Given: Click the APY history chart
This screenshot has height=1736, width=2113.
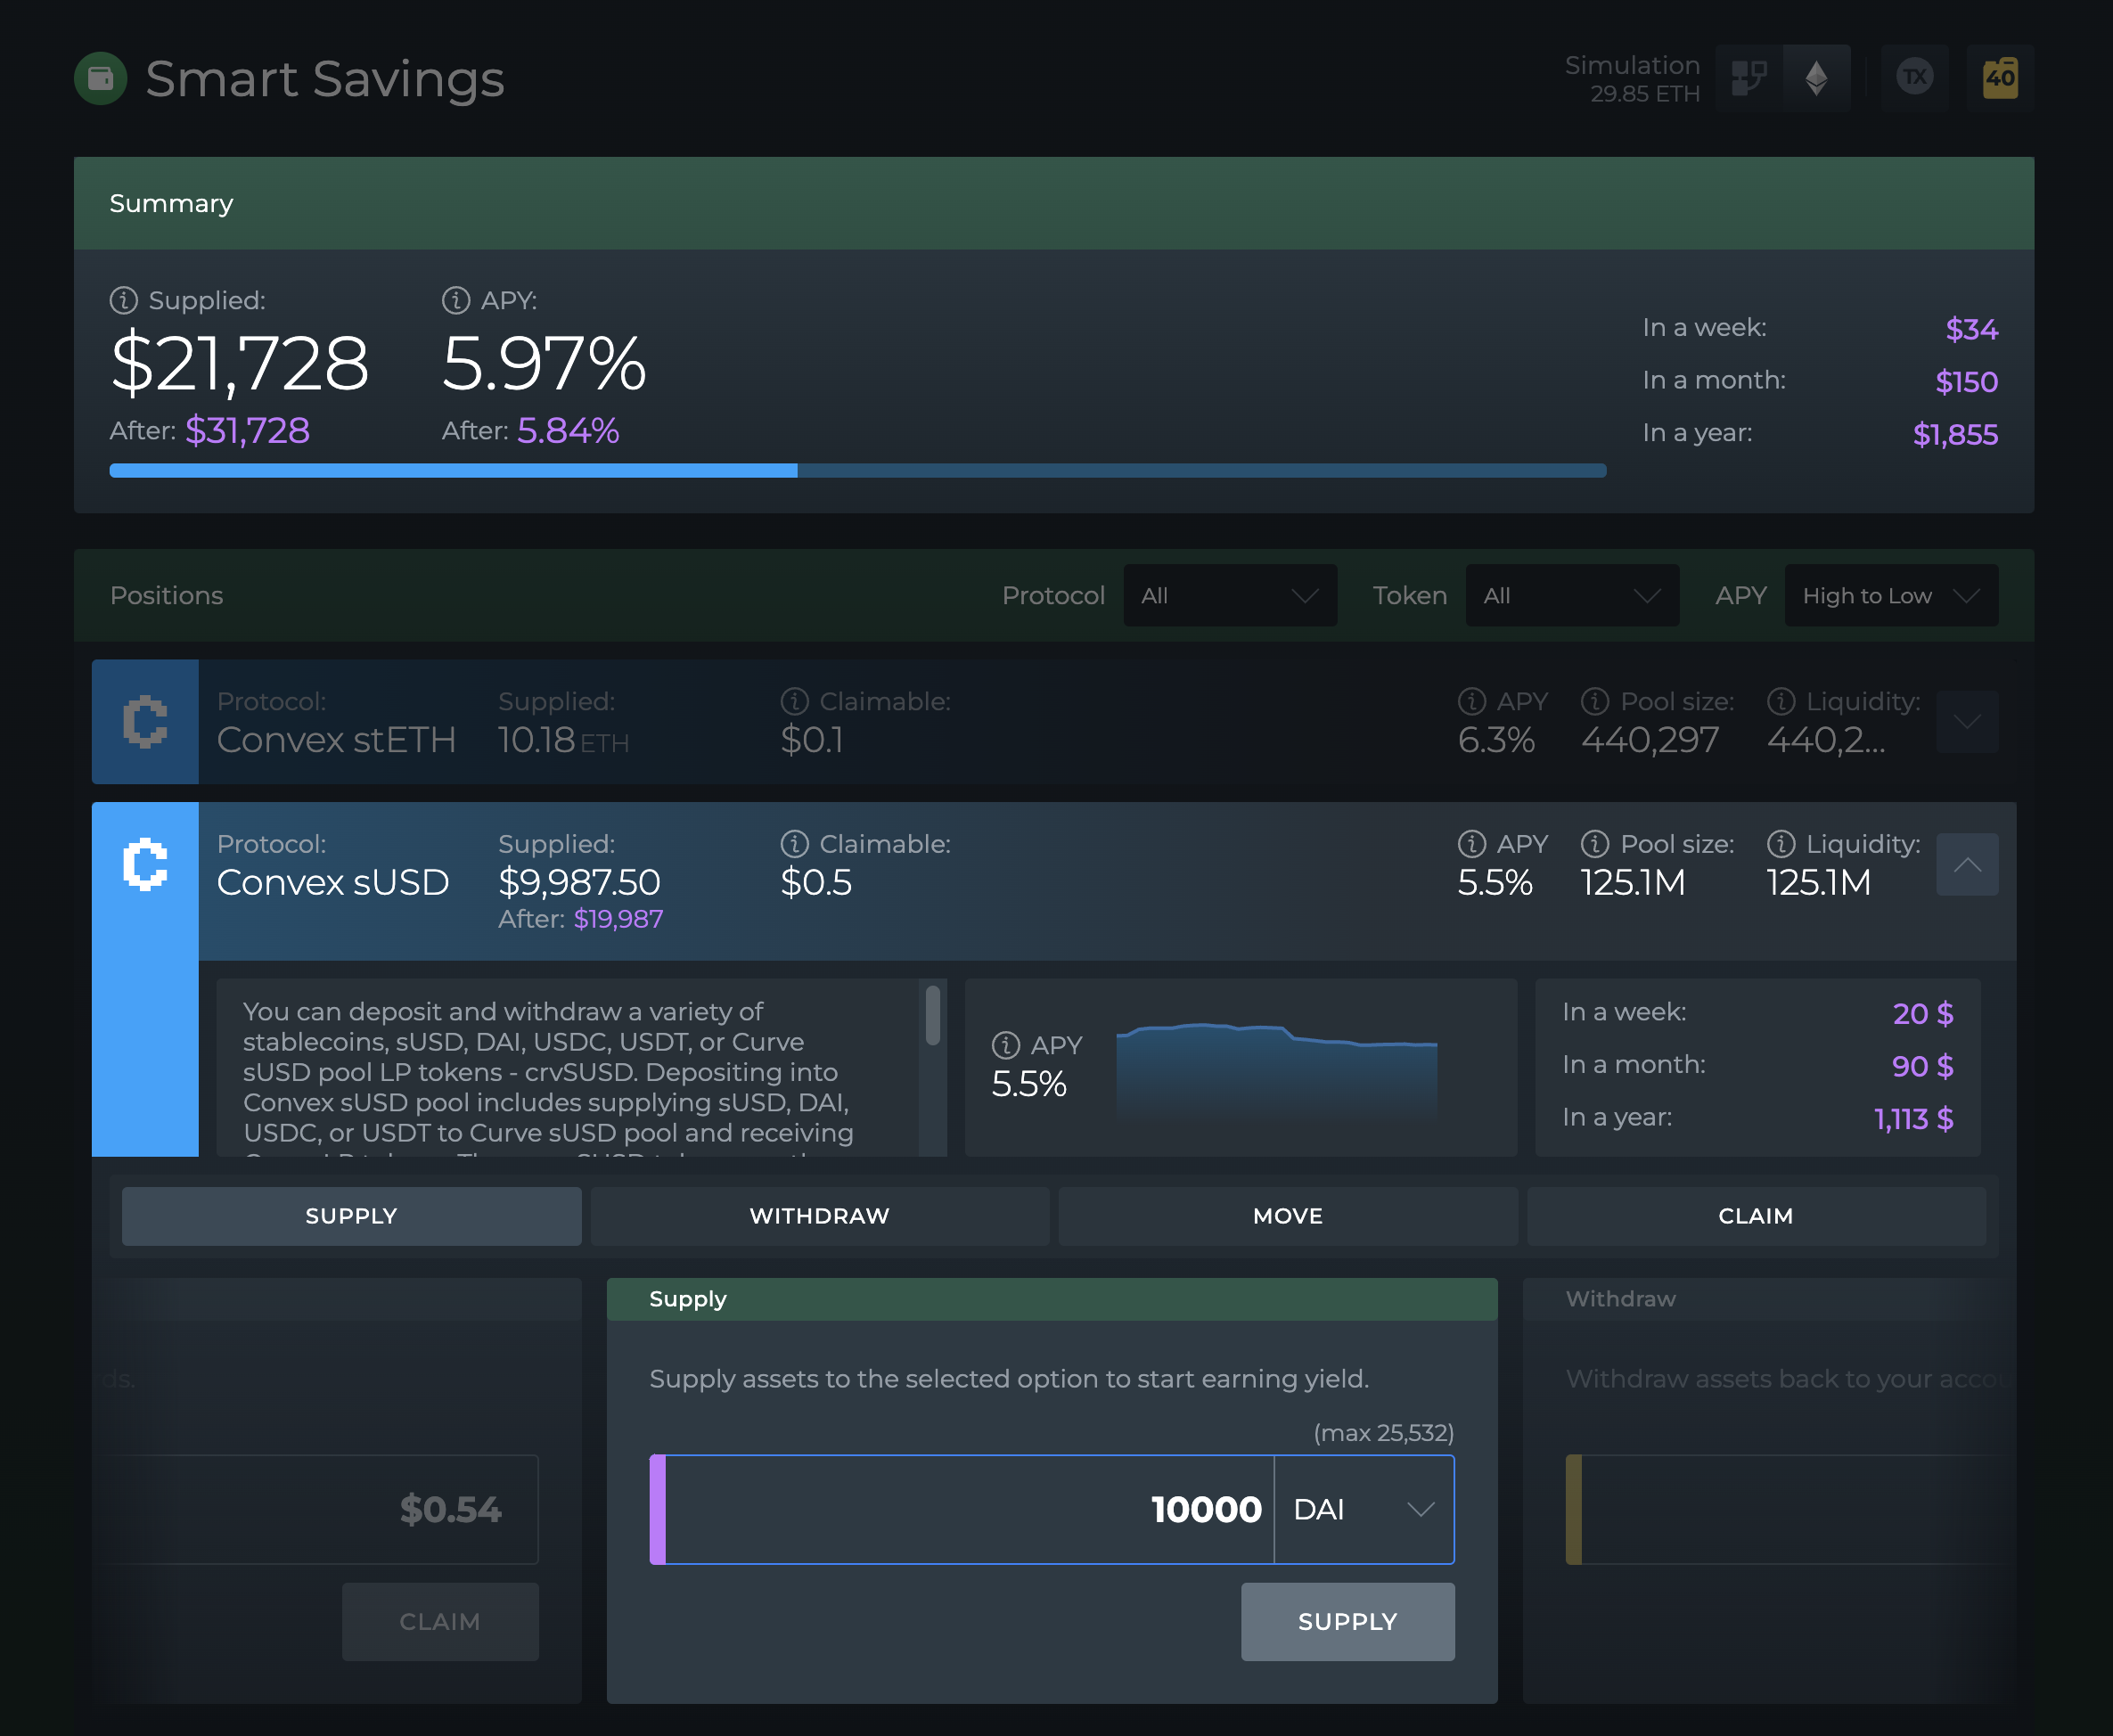Looking at the screenshot, I should pyautogui.click(x=1276, y=1070).
